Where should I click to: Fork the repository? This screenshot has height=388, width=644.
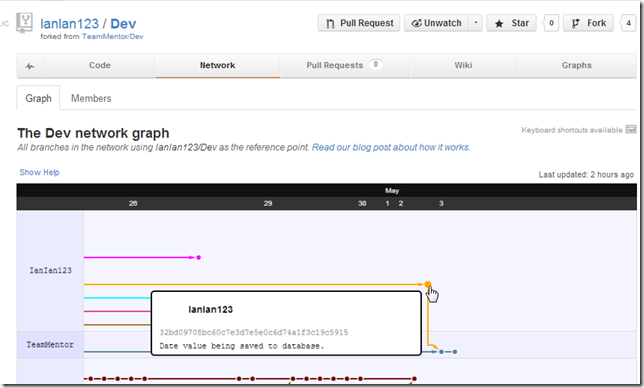pos(588,23)
